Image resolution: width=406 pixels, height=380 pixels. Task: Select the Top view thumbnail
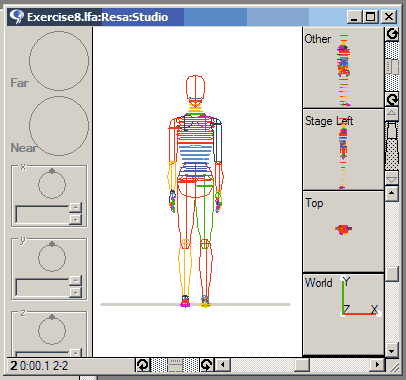[x=343, y=232]
